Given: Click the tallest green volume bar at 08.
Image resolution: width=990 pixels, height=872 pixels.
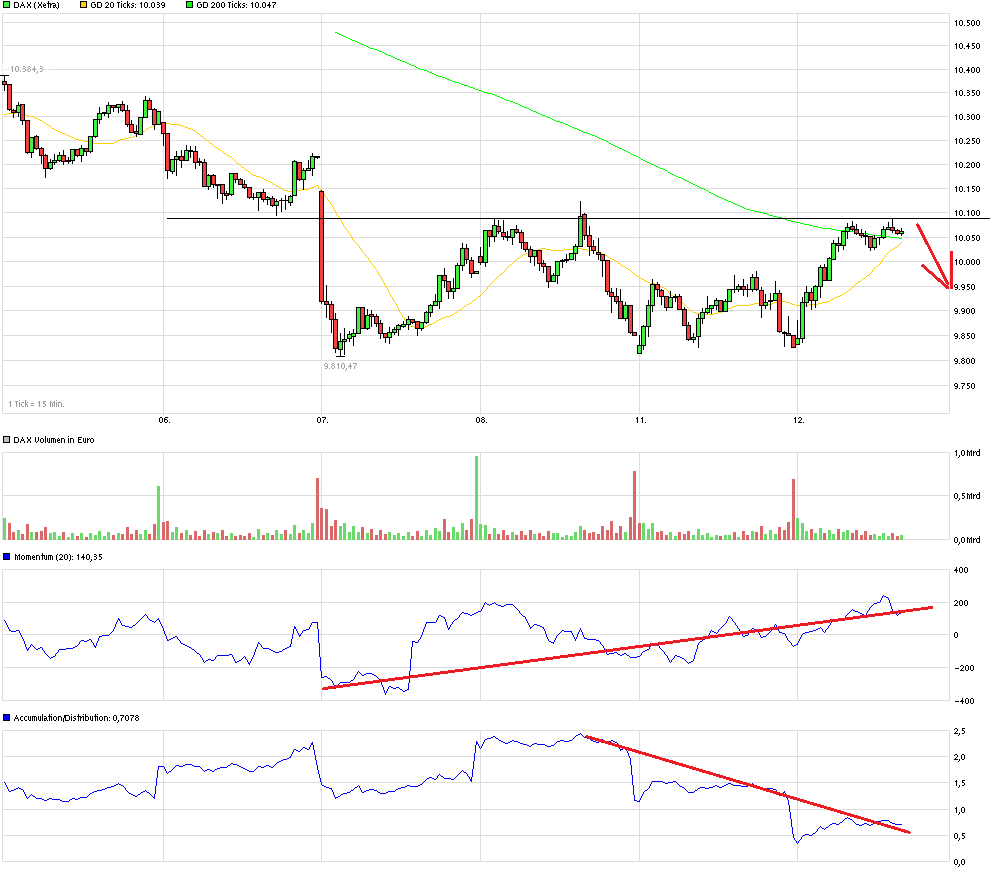Looking at the screenshot, I should (477, 498).
